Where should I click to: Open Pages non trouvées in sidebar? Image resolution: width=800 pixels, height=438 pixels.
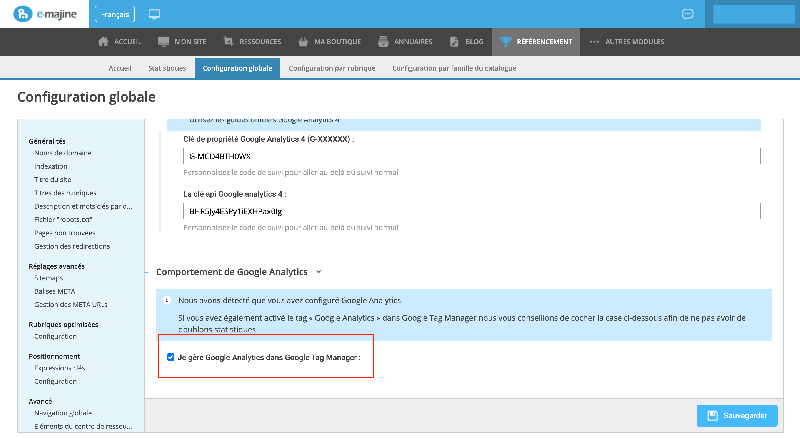(65, 233)
